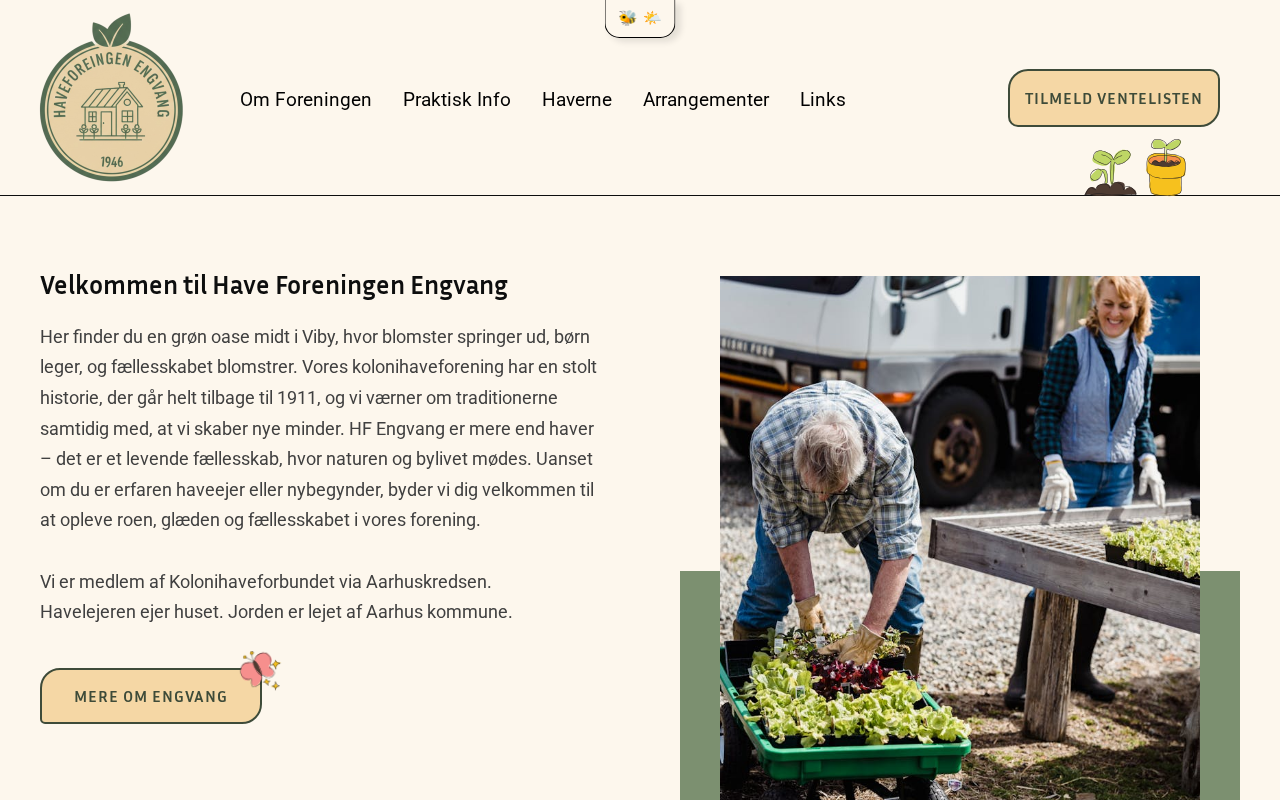Click the intro paragraph starting Her finder du
Image resolution: width=1280 pixels, height=800 pixels.
320,428
